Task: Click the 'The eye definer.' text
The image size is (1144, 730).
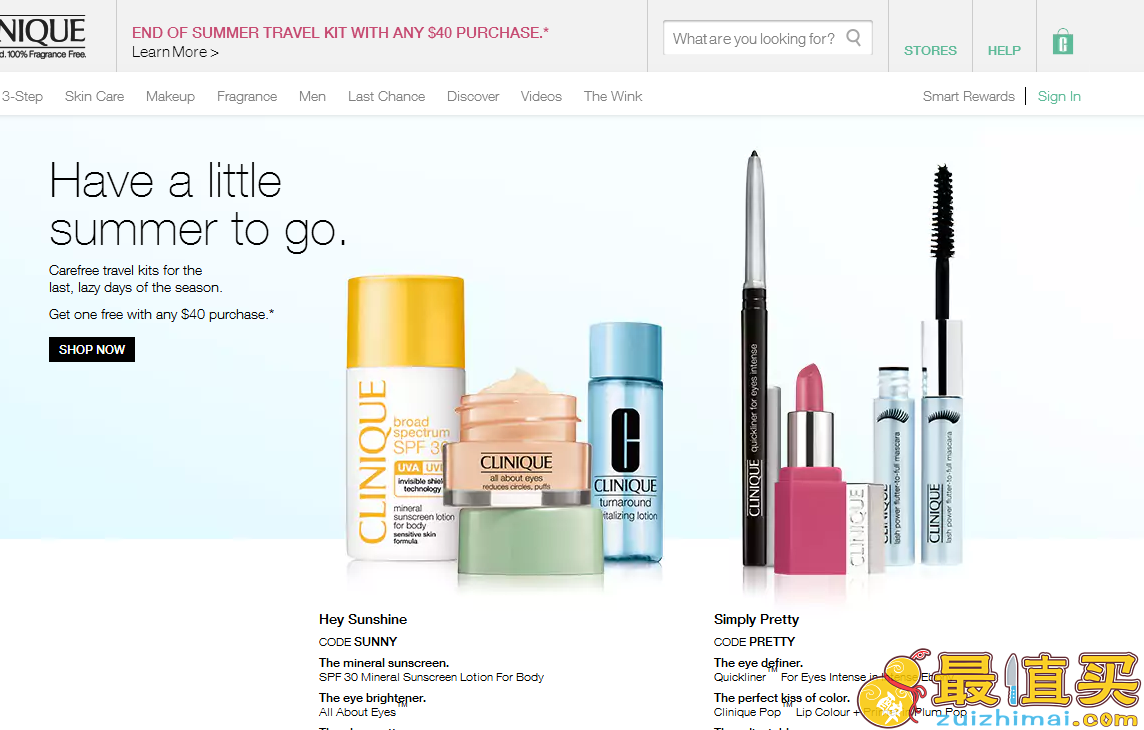Action: pos(758,663)
